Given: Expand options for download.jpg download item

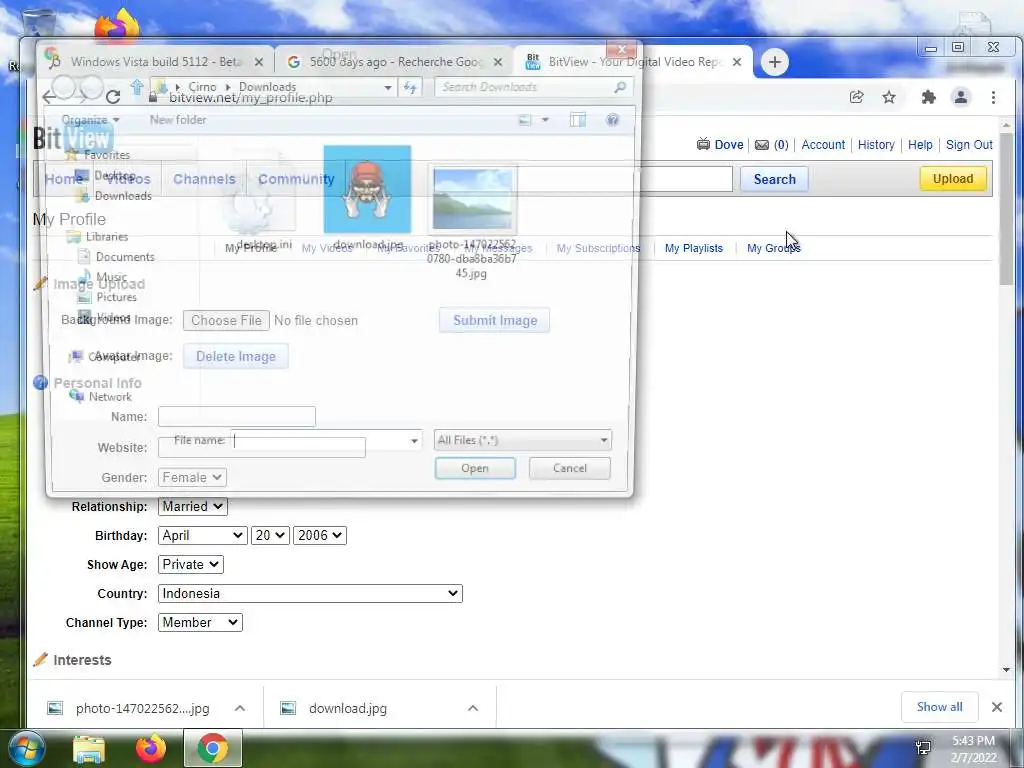Looking at the screenshot, I should click(x=473, y=708).
